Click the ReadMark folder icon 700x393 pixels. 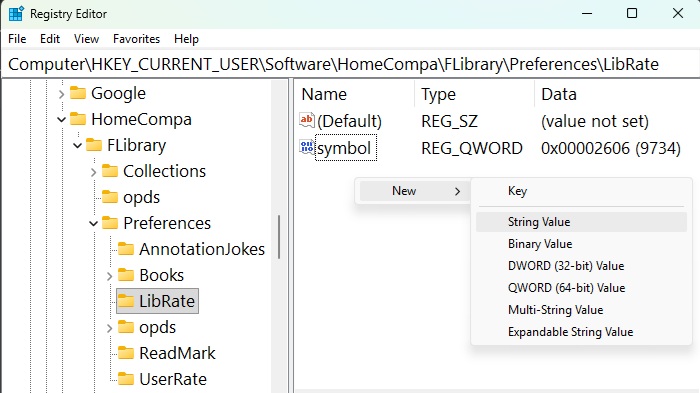(x=126, y=353)
